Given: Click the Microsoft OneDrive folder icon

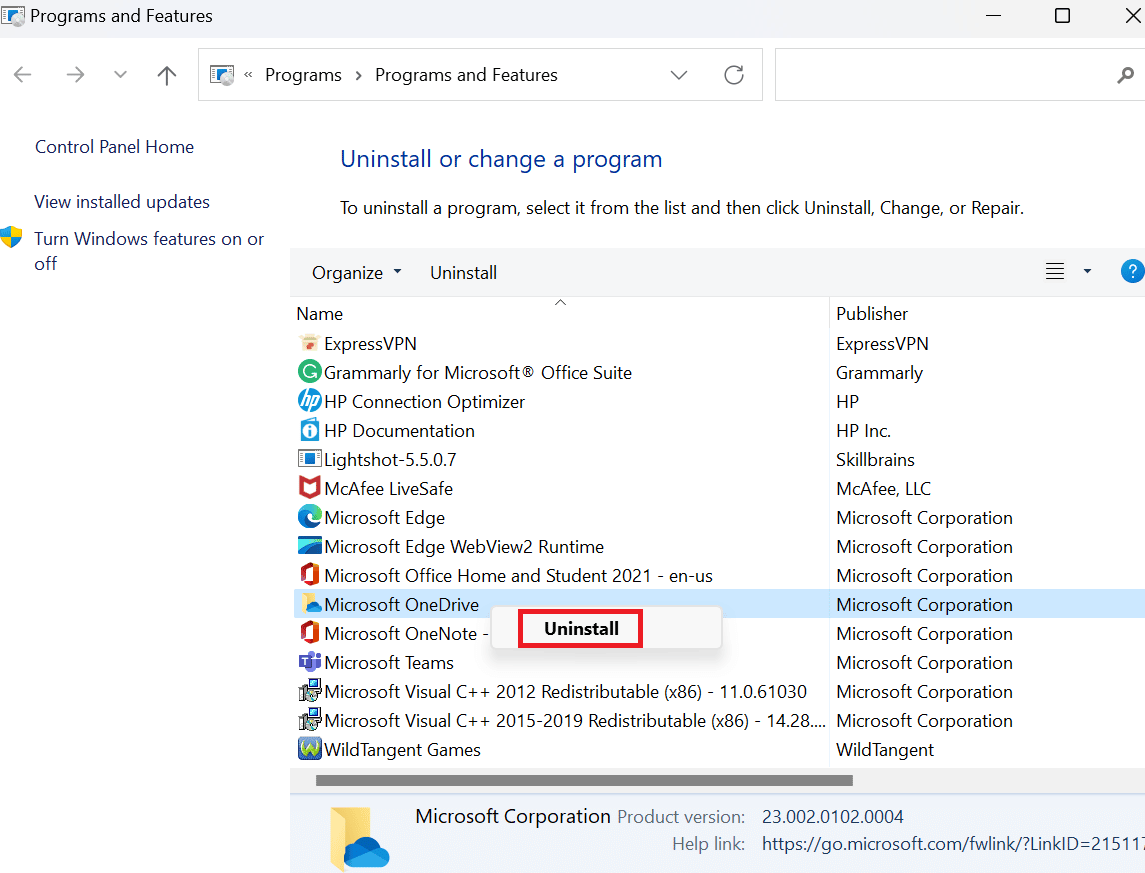Looking at the screenshot, I should coord(311,604).
